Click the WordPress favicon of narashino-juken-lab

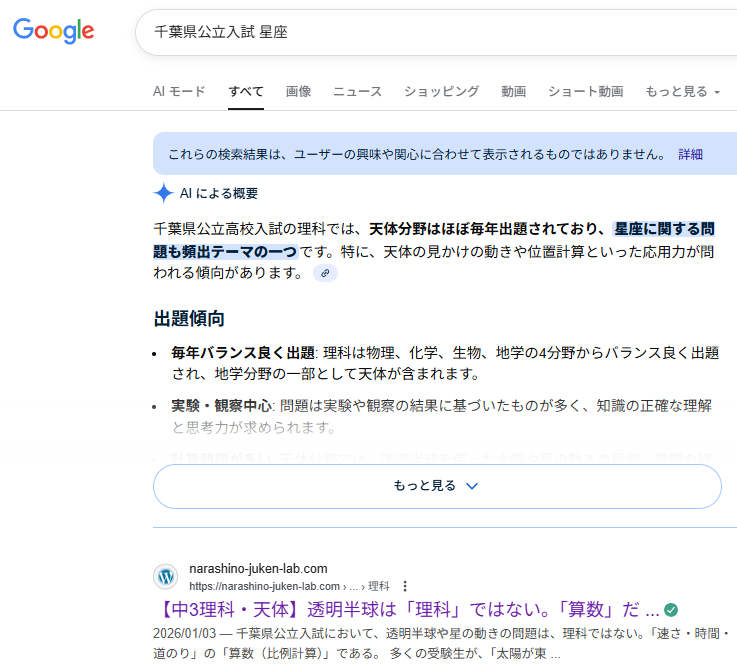click(x=166, y=577)
